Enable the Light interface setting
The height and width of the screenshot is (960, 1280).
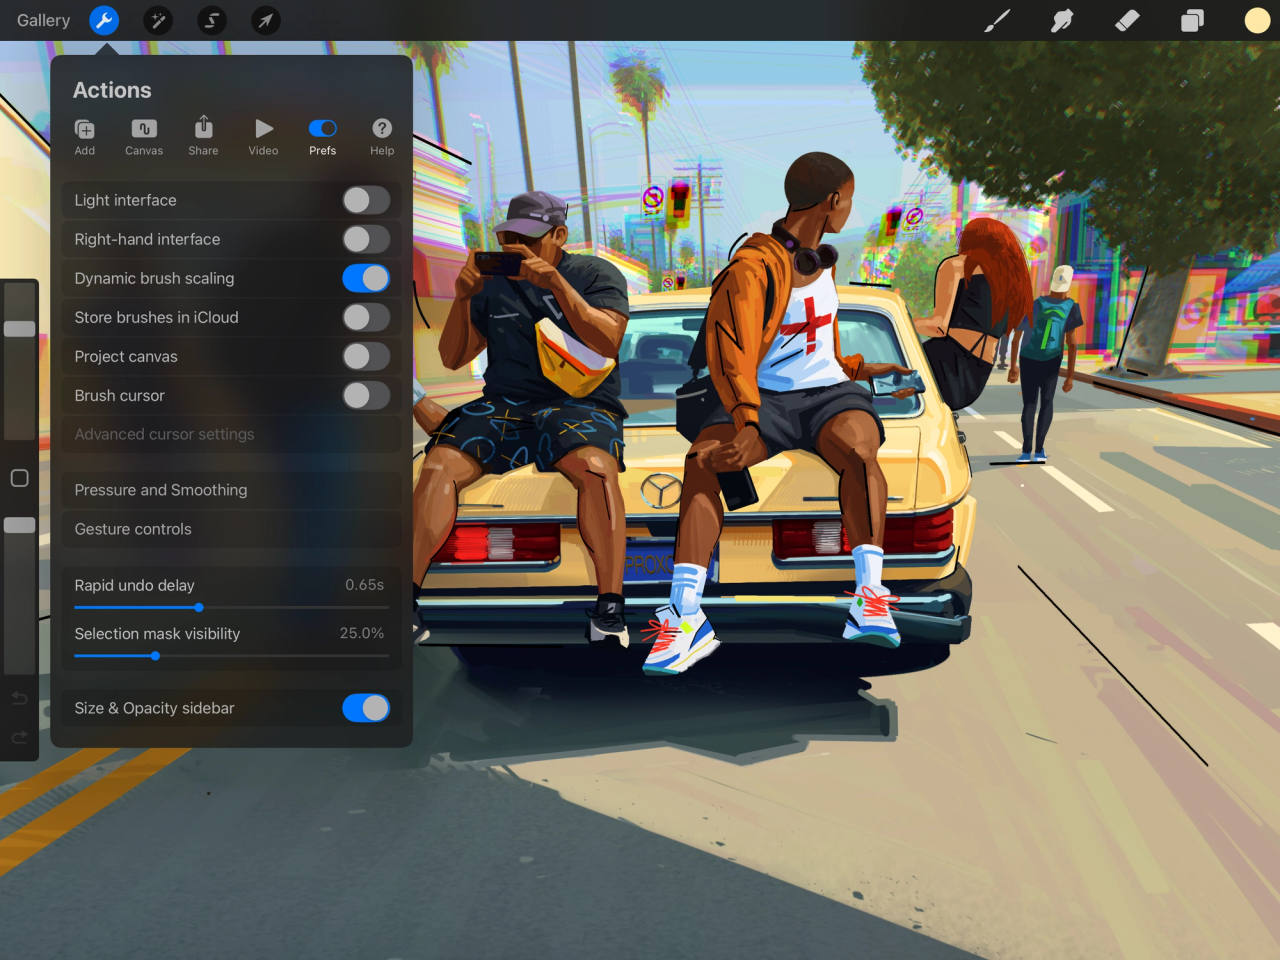[366, 200]
